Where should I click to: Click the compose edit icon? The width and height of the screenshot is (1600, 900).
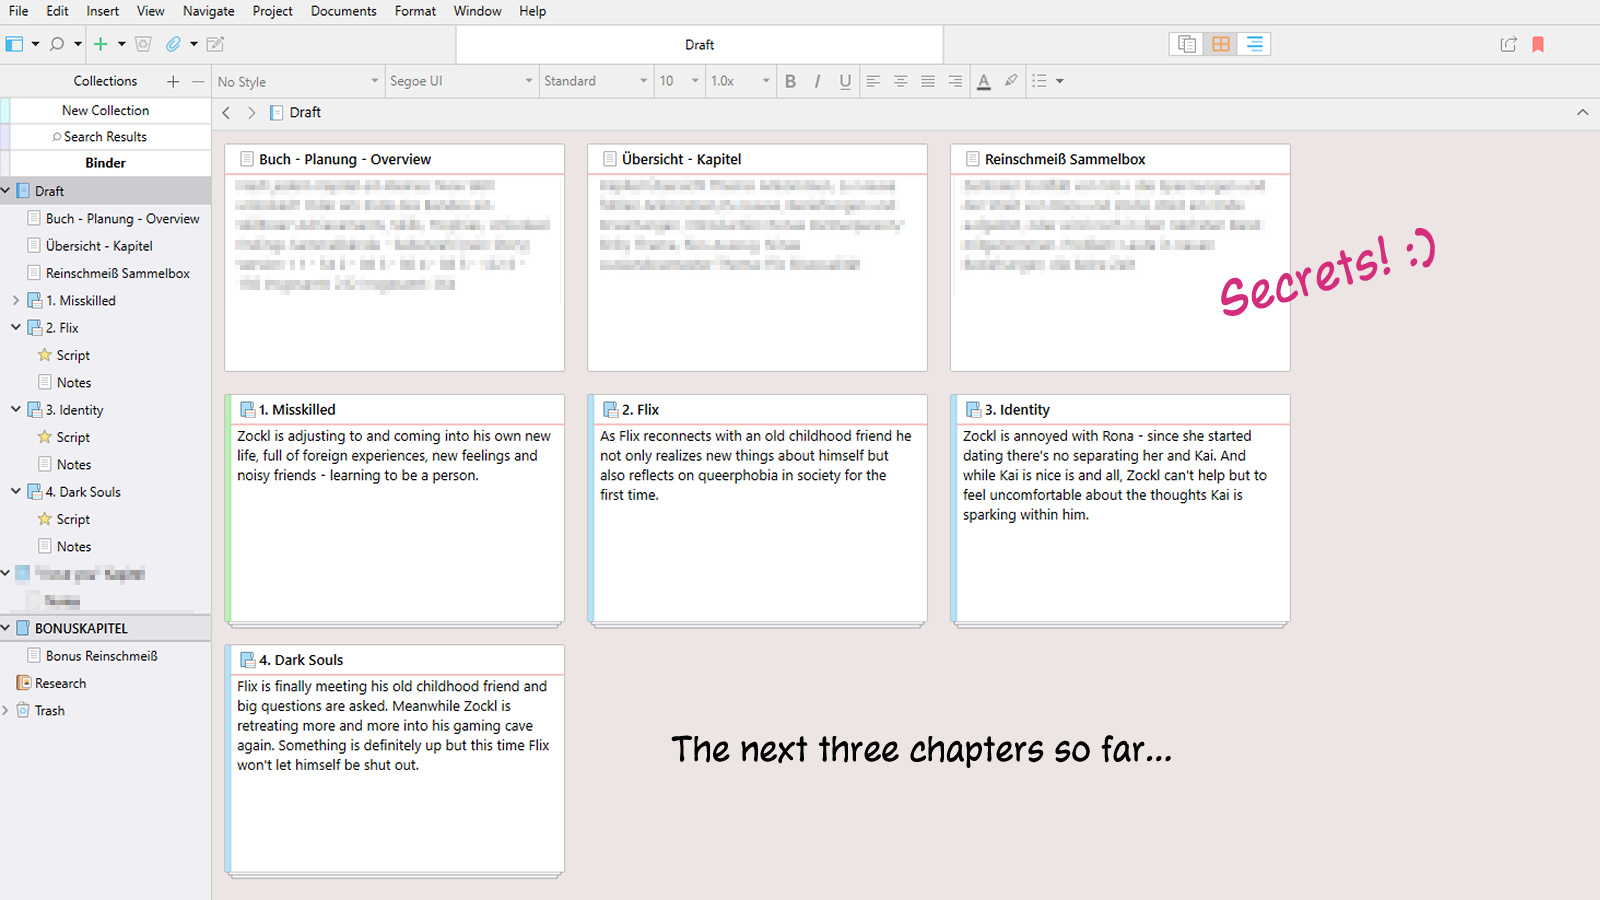coord(215,44)
